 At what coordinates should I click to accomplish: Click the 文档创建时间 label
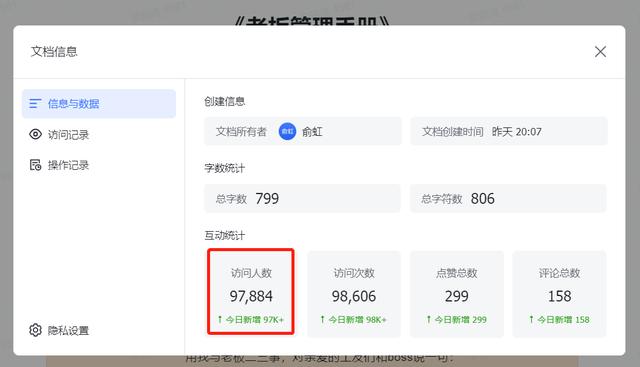coord(453,131)
